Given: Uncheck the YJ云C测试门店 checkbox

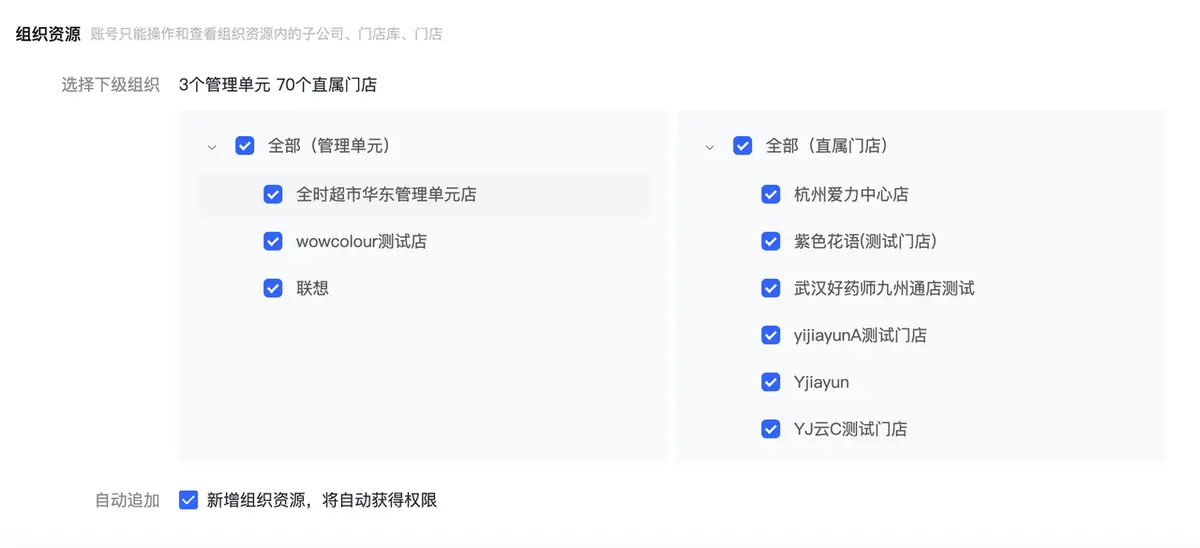Looking at the screenshot, I should click(x=771, y=429).
